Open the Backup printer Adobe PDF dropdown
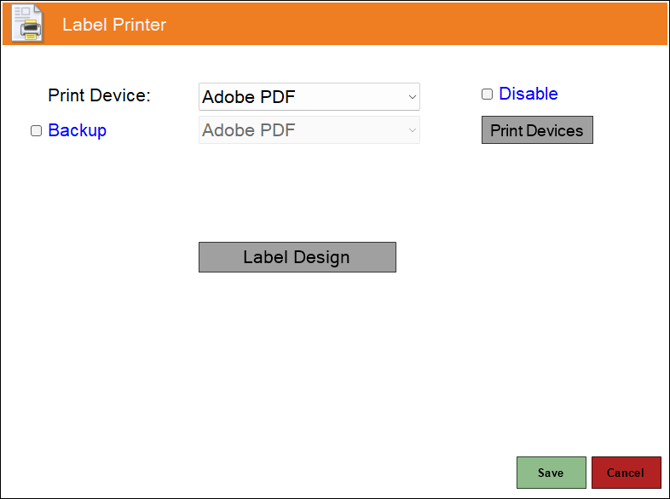Image resolution: width=670 pixels, height=499 pixels. pos(309,130)
